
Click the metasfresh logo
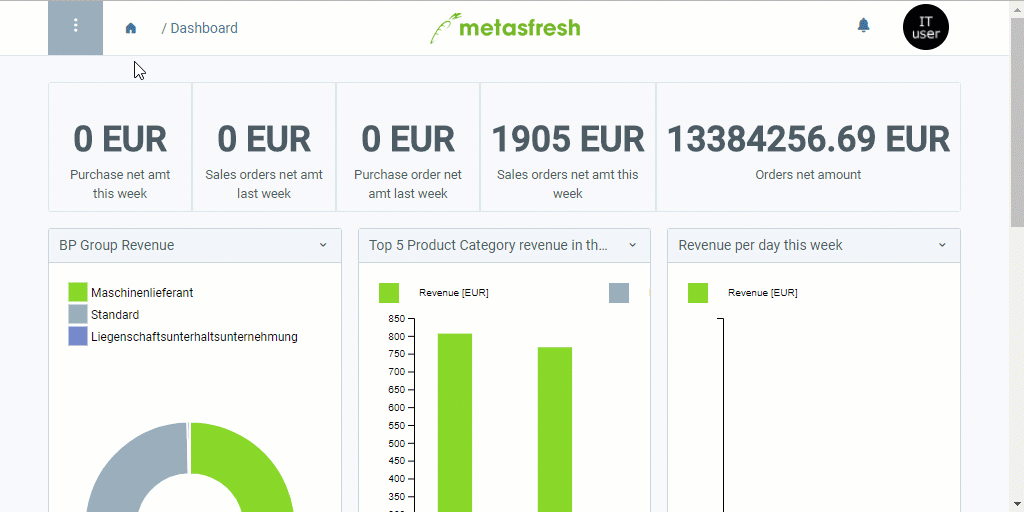pyautogui.click(x=505, y=28)
